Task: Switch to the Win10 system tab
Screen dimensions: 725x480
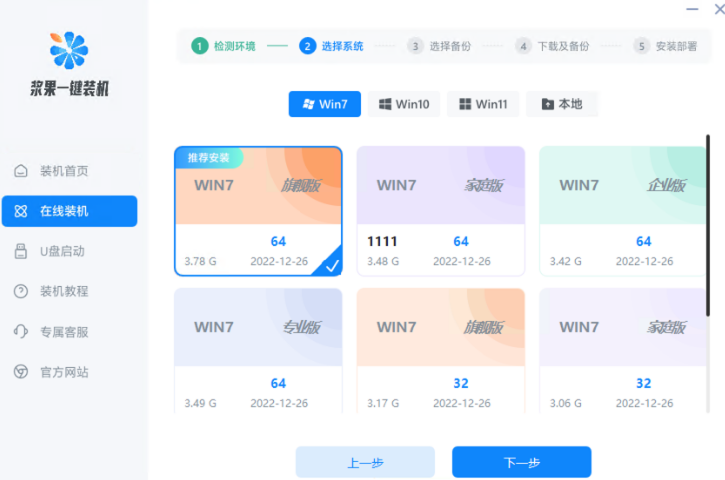Action: (404, 104)
